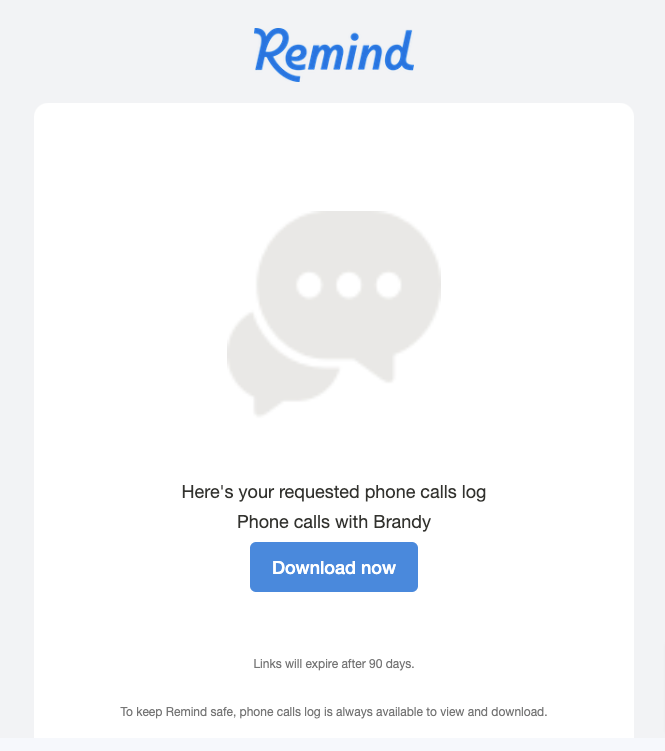Click the middle dot in the chat bubble

(x=349, y=285)
